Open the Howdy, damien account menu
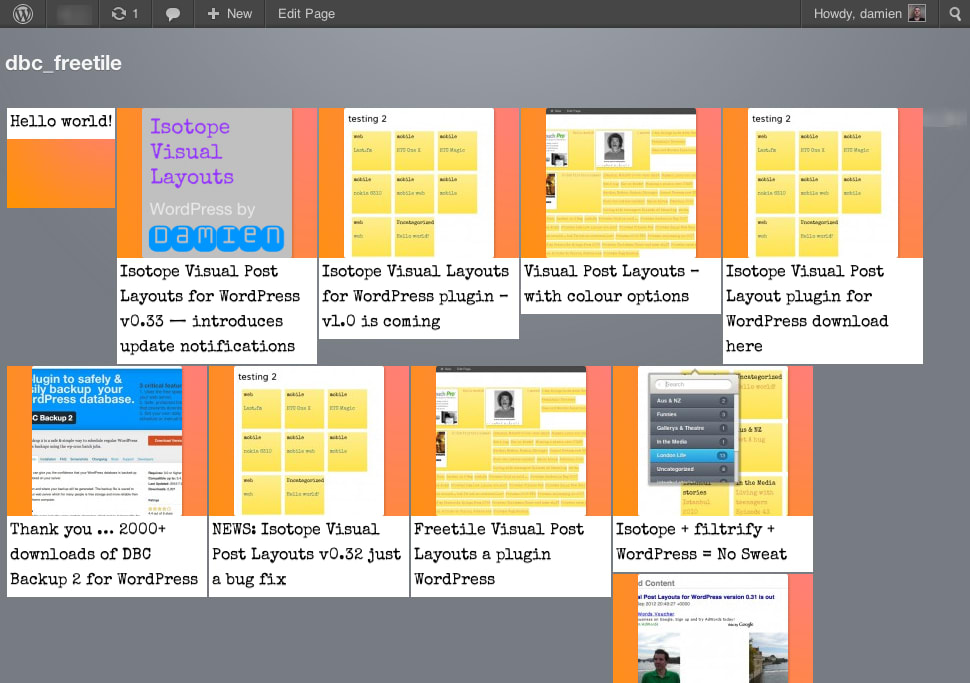 [869, 14]
